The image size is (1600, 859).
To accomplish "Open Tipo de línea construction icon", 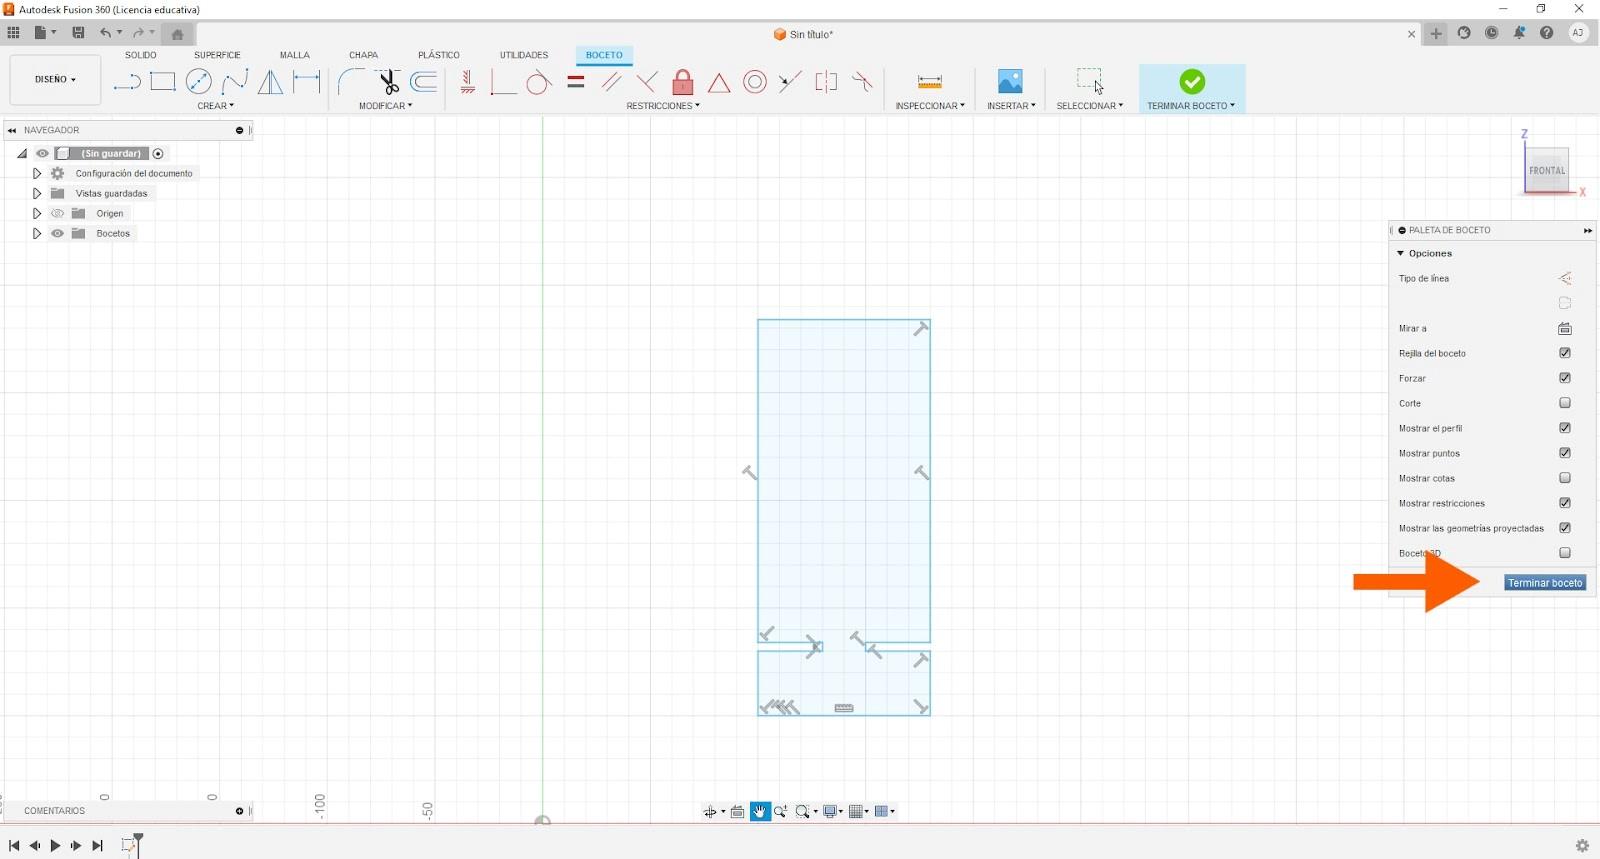I will [1565, 278].
